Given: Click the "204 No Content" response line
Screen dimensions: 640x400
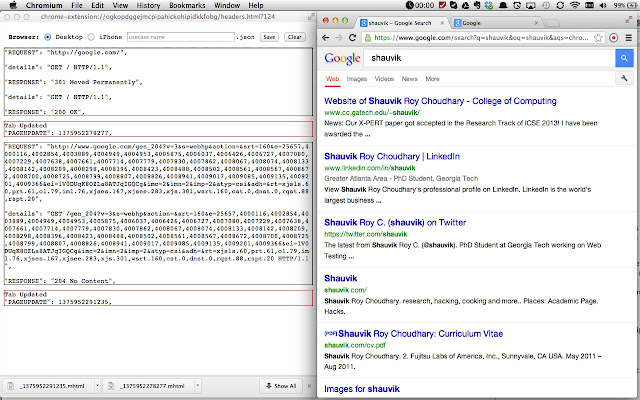Looking at the screenshot, I should click(60, 281).
